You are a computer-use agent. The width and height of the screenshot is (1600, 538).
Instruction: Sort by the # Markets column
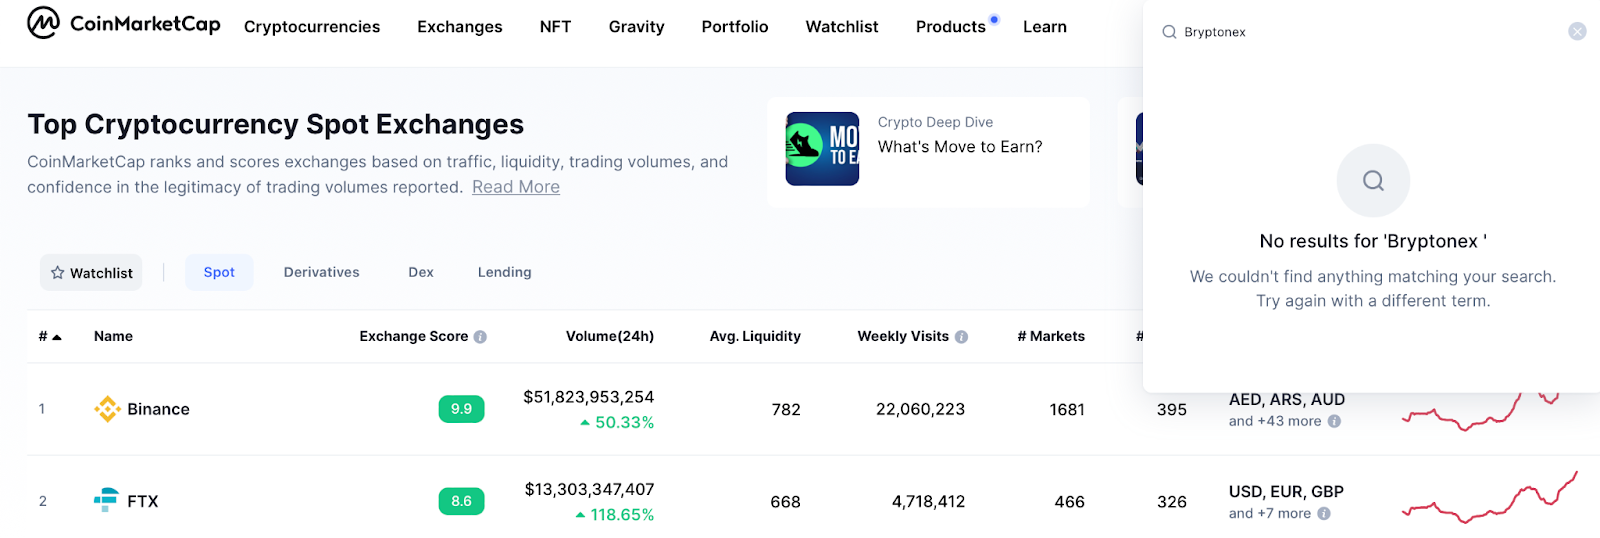tap(1051, 336)
